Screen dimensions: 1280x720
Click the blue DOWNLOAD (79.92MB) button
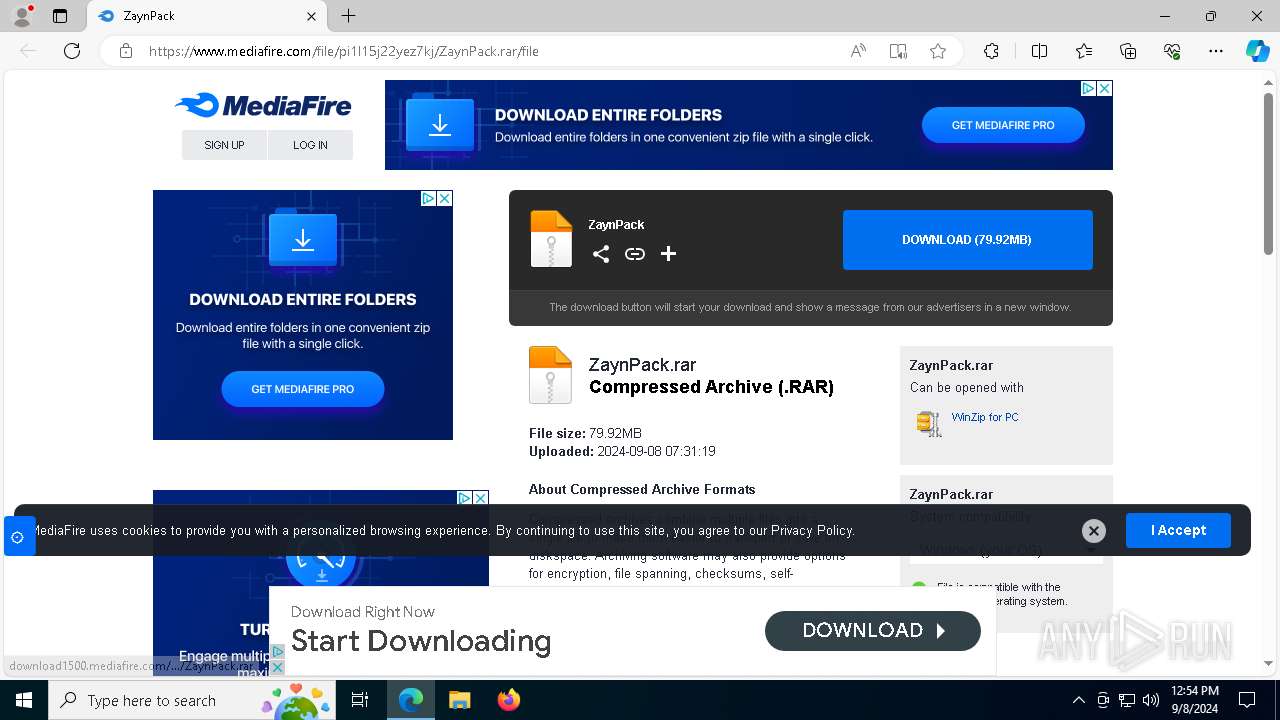967,240
